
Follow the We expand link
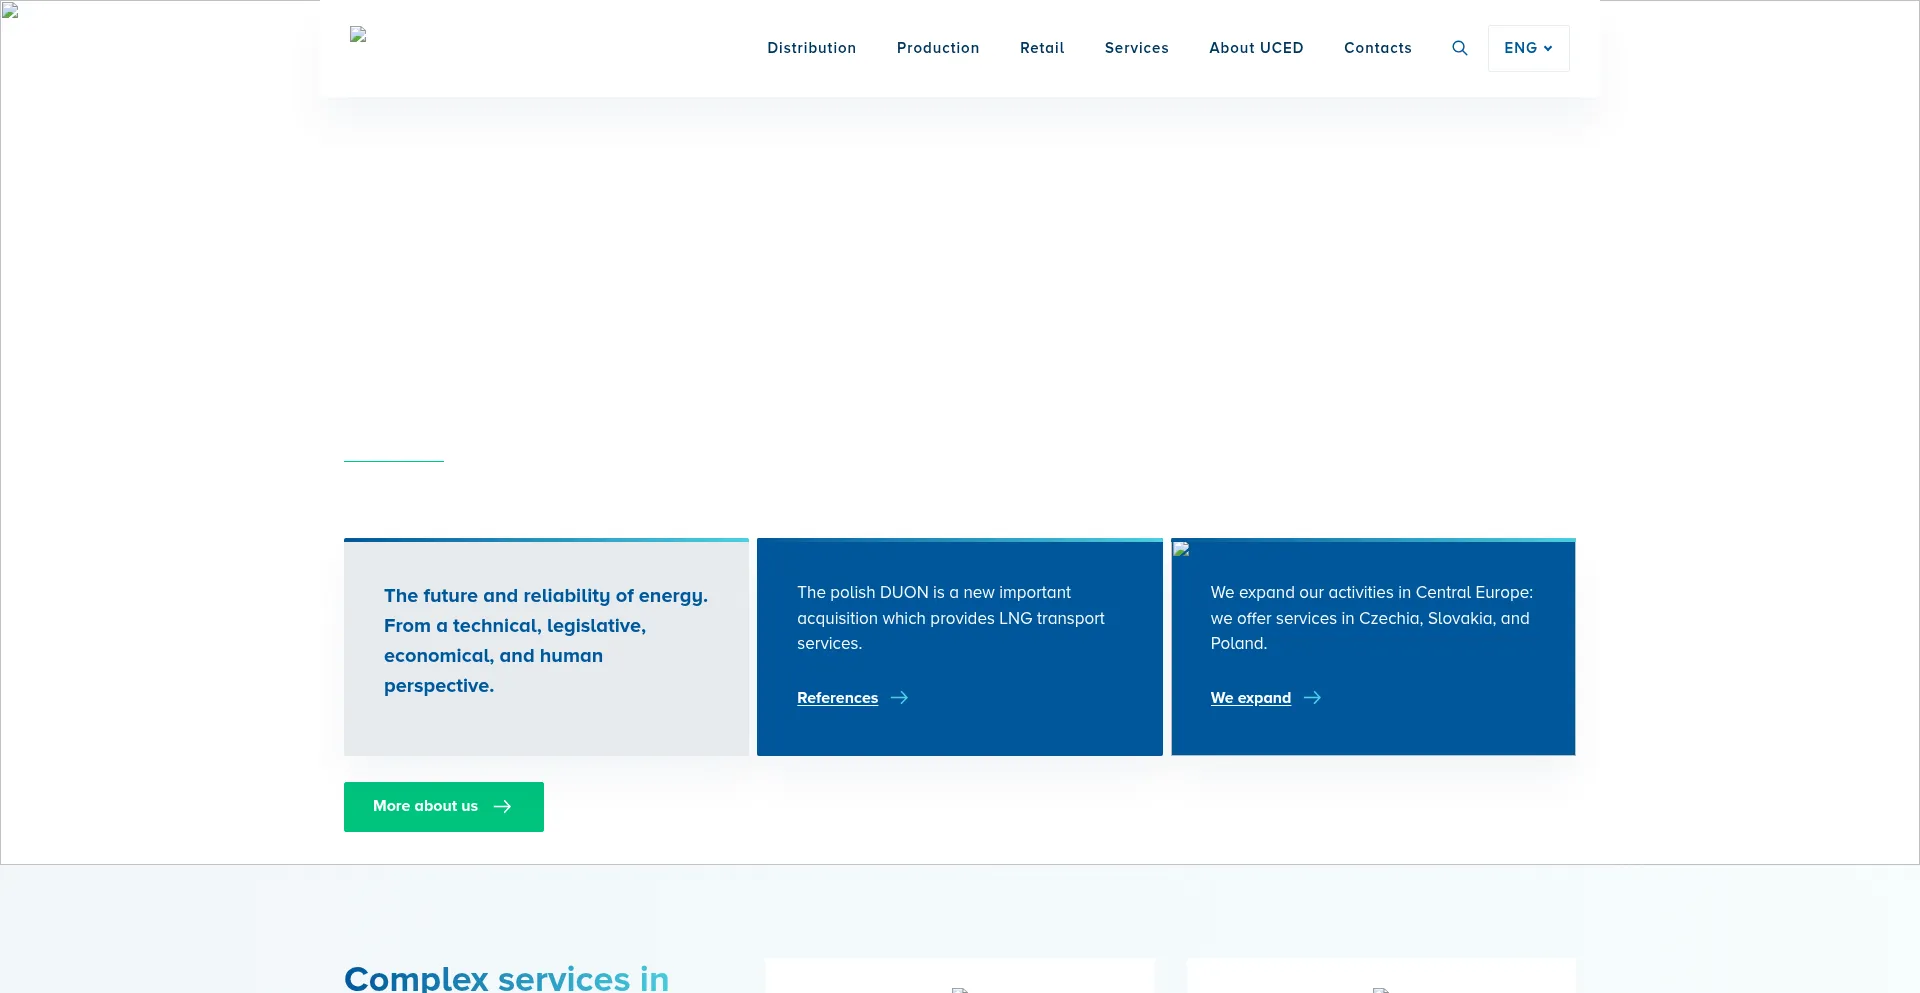click(1250, 698)
